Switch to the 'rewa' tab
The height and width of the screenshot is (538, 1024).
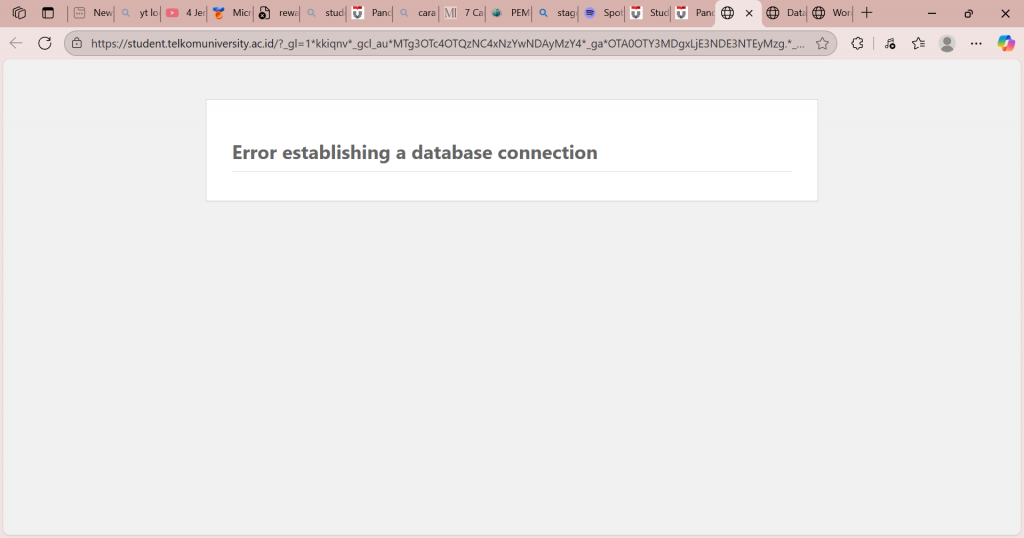[x=278, y=13]
